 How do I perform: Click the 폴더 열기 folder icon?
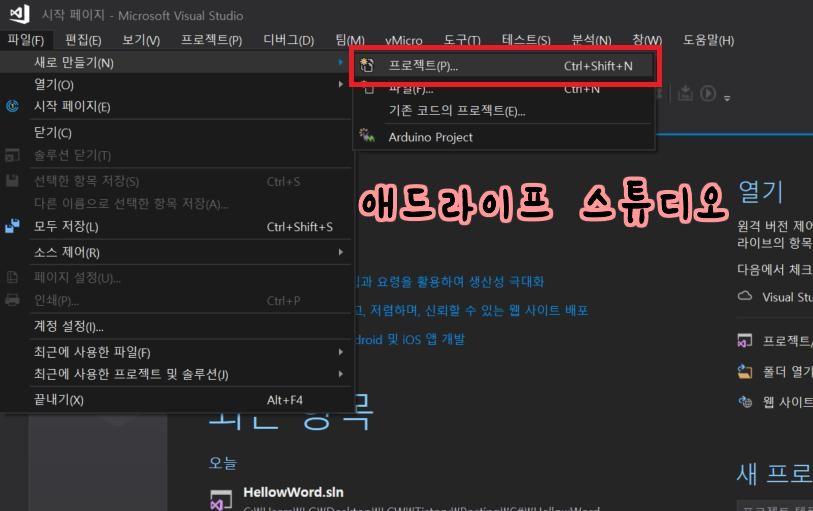pyautogui.click(x=745, y=371)
